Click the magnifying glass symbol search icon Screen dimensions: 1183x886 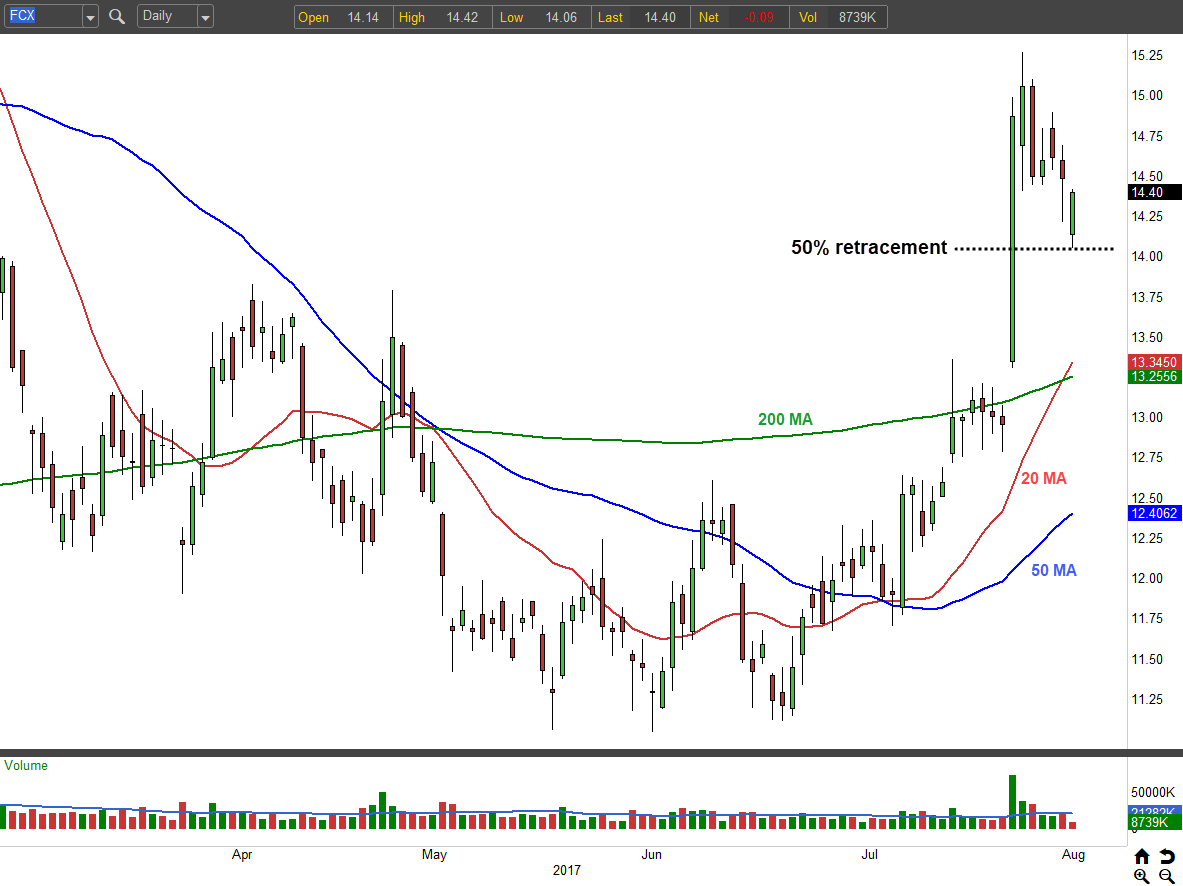tap(117, 16)
